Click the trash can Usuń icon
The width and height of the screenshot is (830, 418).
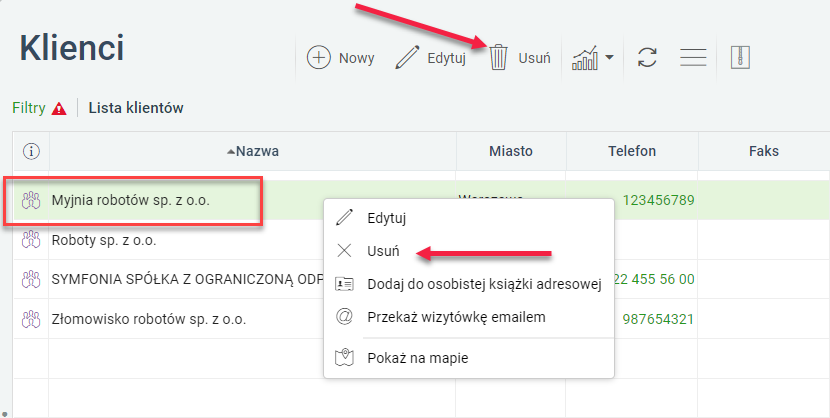[x=498, y=57]
